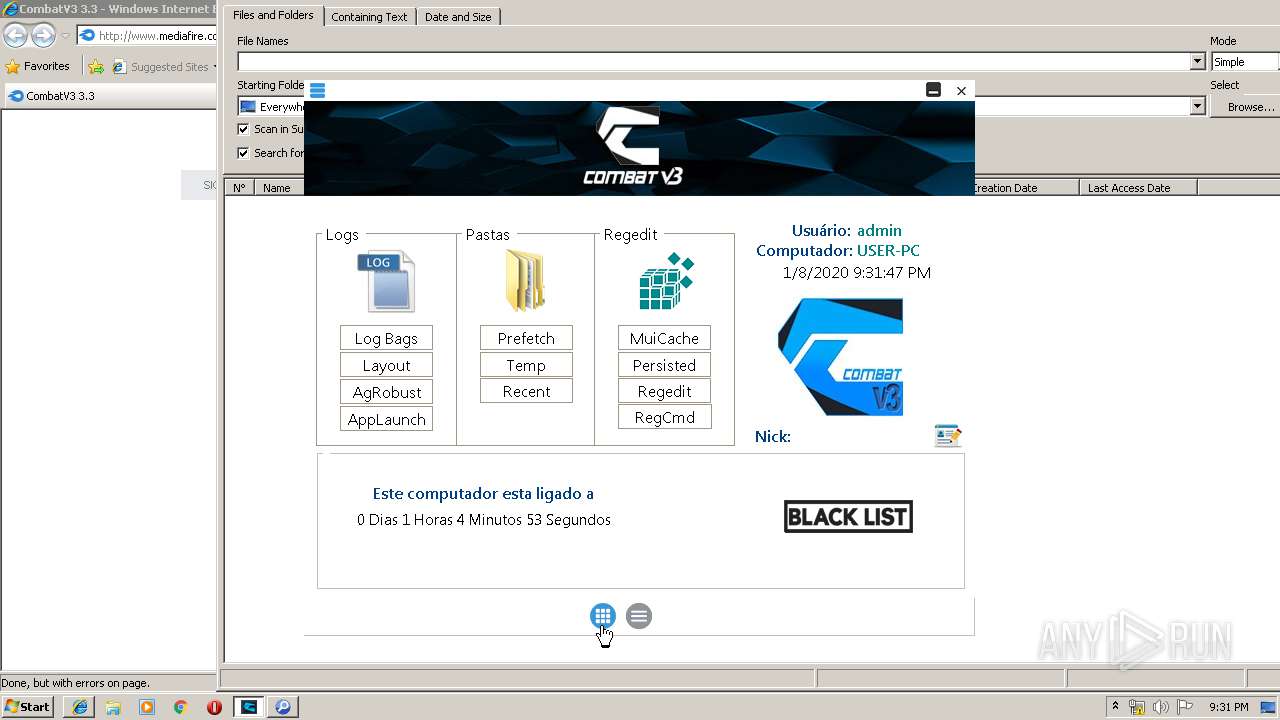This screenshot has height=720, width=1280.
Task: Open the Opera icon in taskbar
Action: (x=214, y=706)
